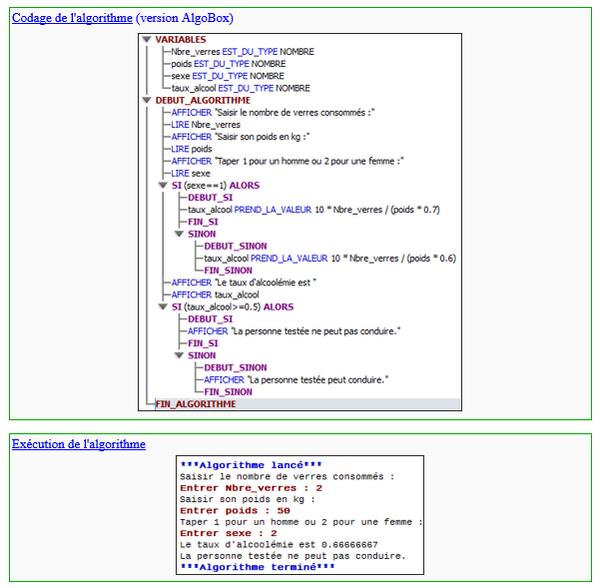Click the '(version AlgoBox)' heading text
This screenshot has width=600, height=588.
tap(184, 18)
